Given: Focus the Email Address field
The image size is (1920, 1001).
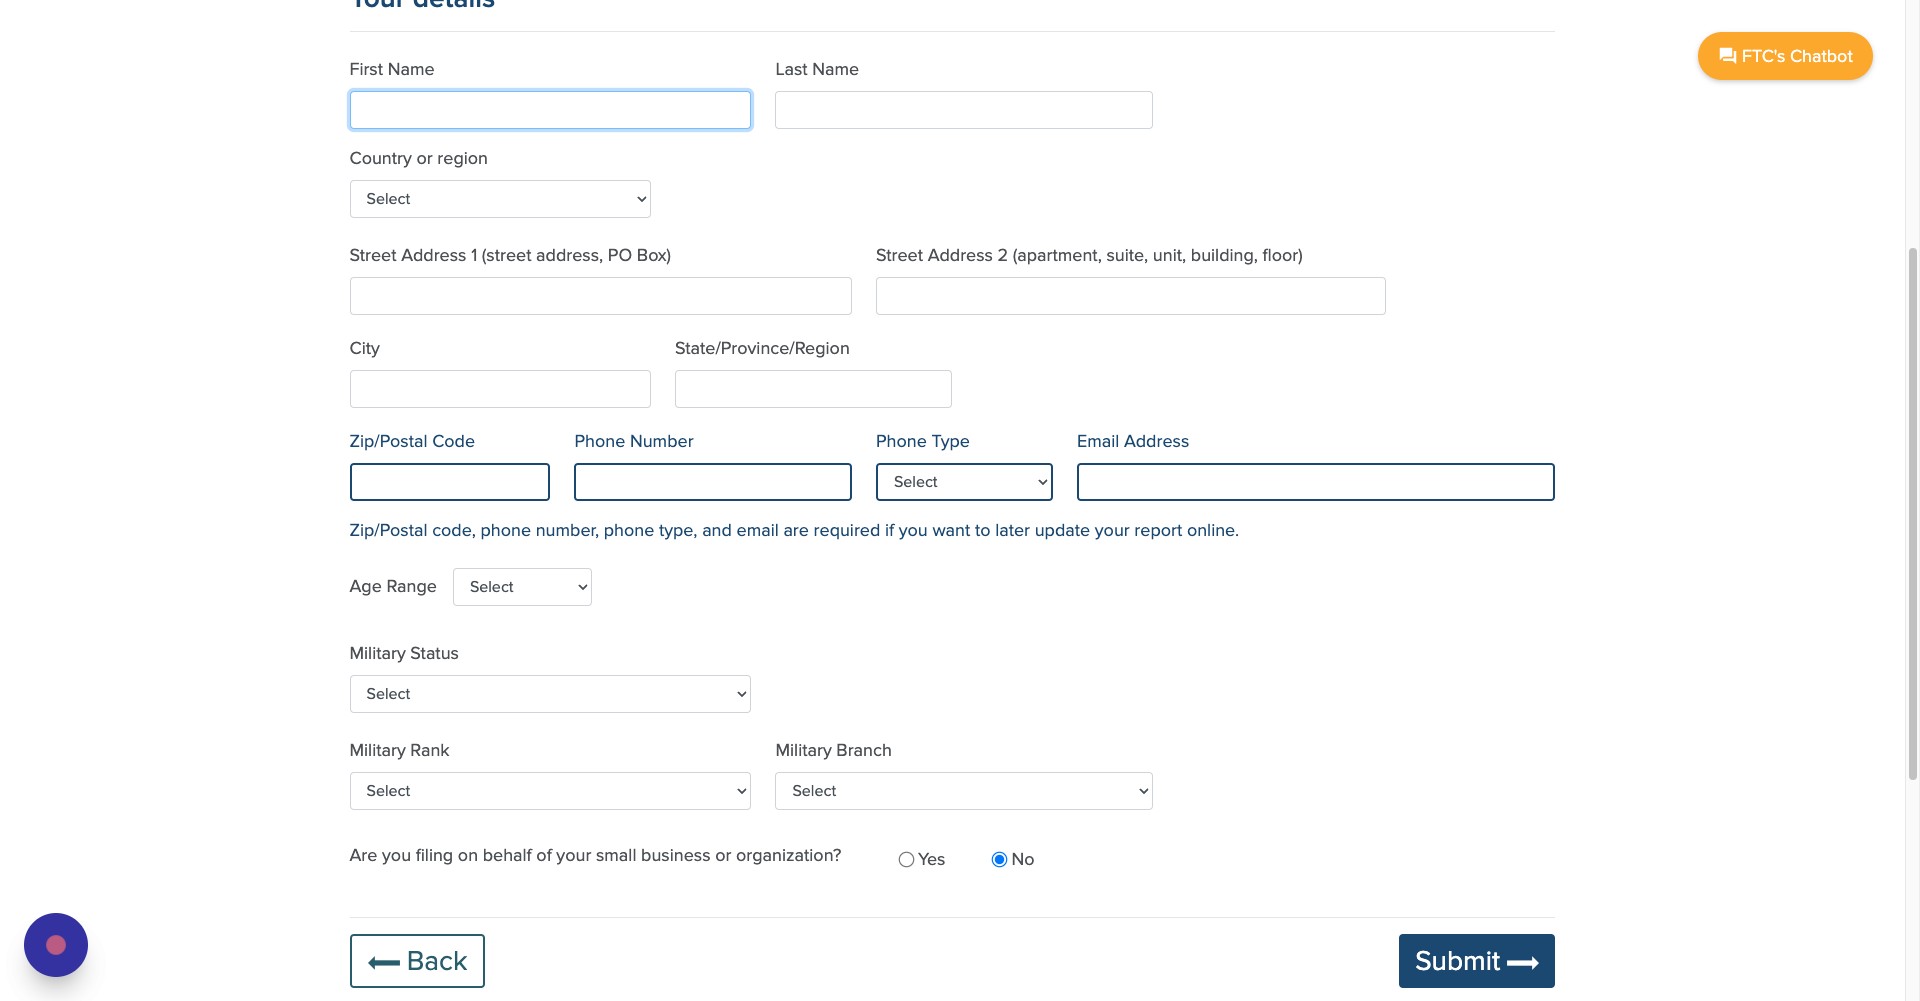Looking at the screenshot, I should [1315, 482].
